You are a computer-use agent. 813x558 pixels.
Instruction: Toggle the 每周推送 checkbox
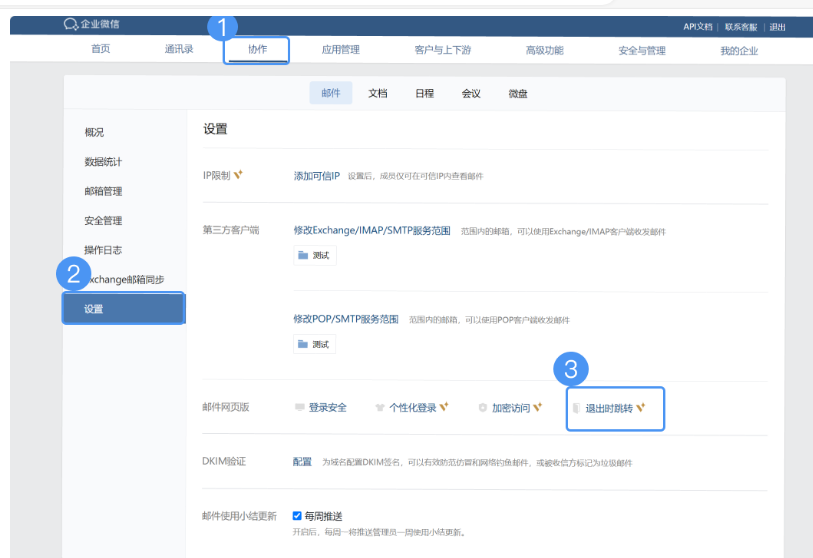(x=297, y=516)
